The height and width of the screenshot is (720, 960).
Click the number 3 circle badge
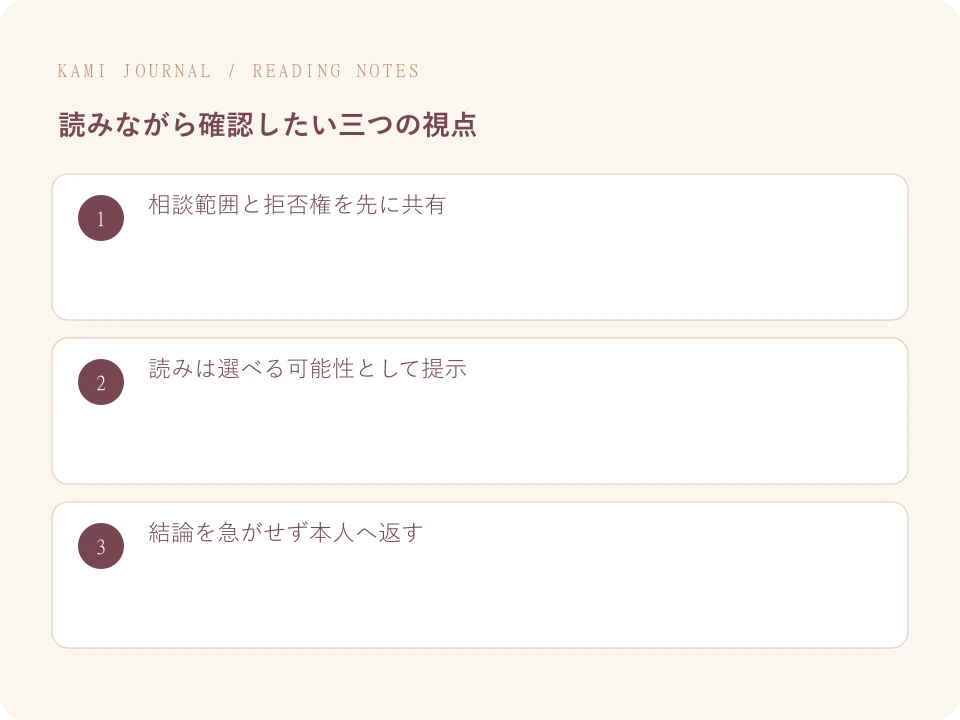point(101,546)
